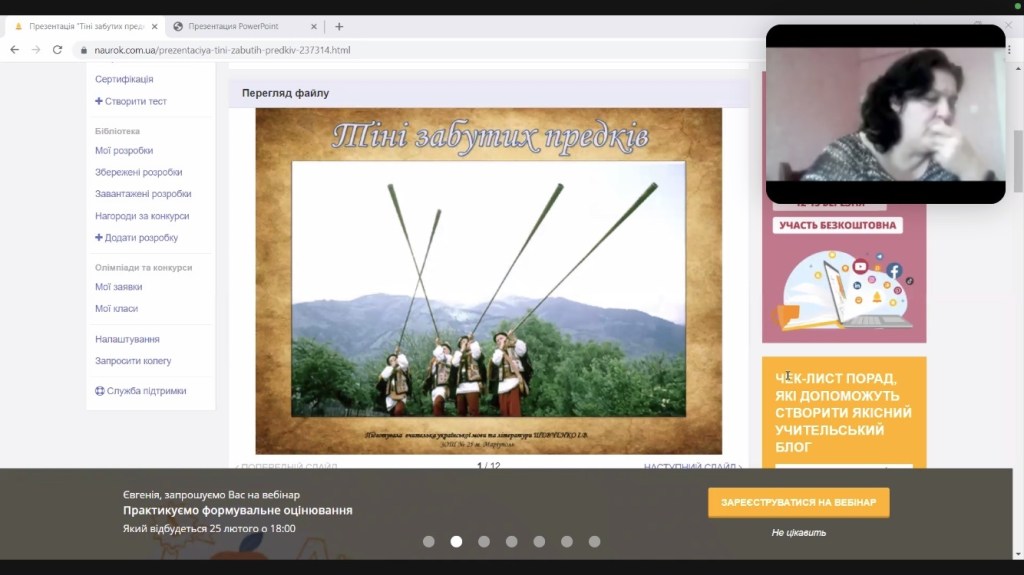Open a new browser tab
1024x575 pixels.
coord(339,26)
